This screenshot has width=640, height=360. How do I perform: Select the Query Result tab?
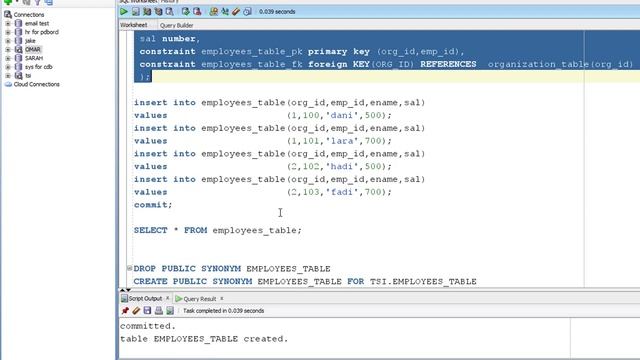pyautogui.click(x=200, y=299)
